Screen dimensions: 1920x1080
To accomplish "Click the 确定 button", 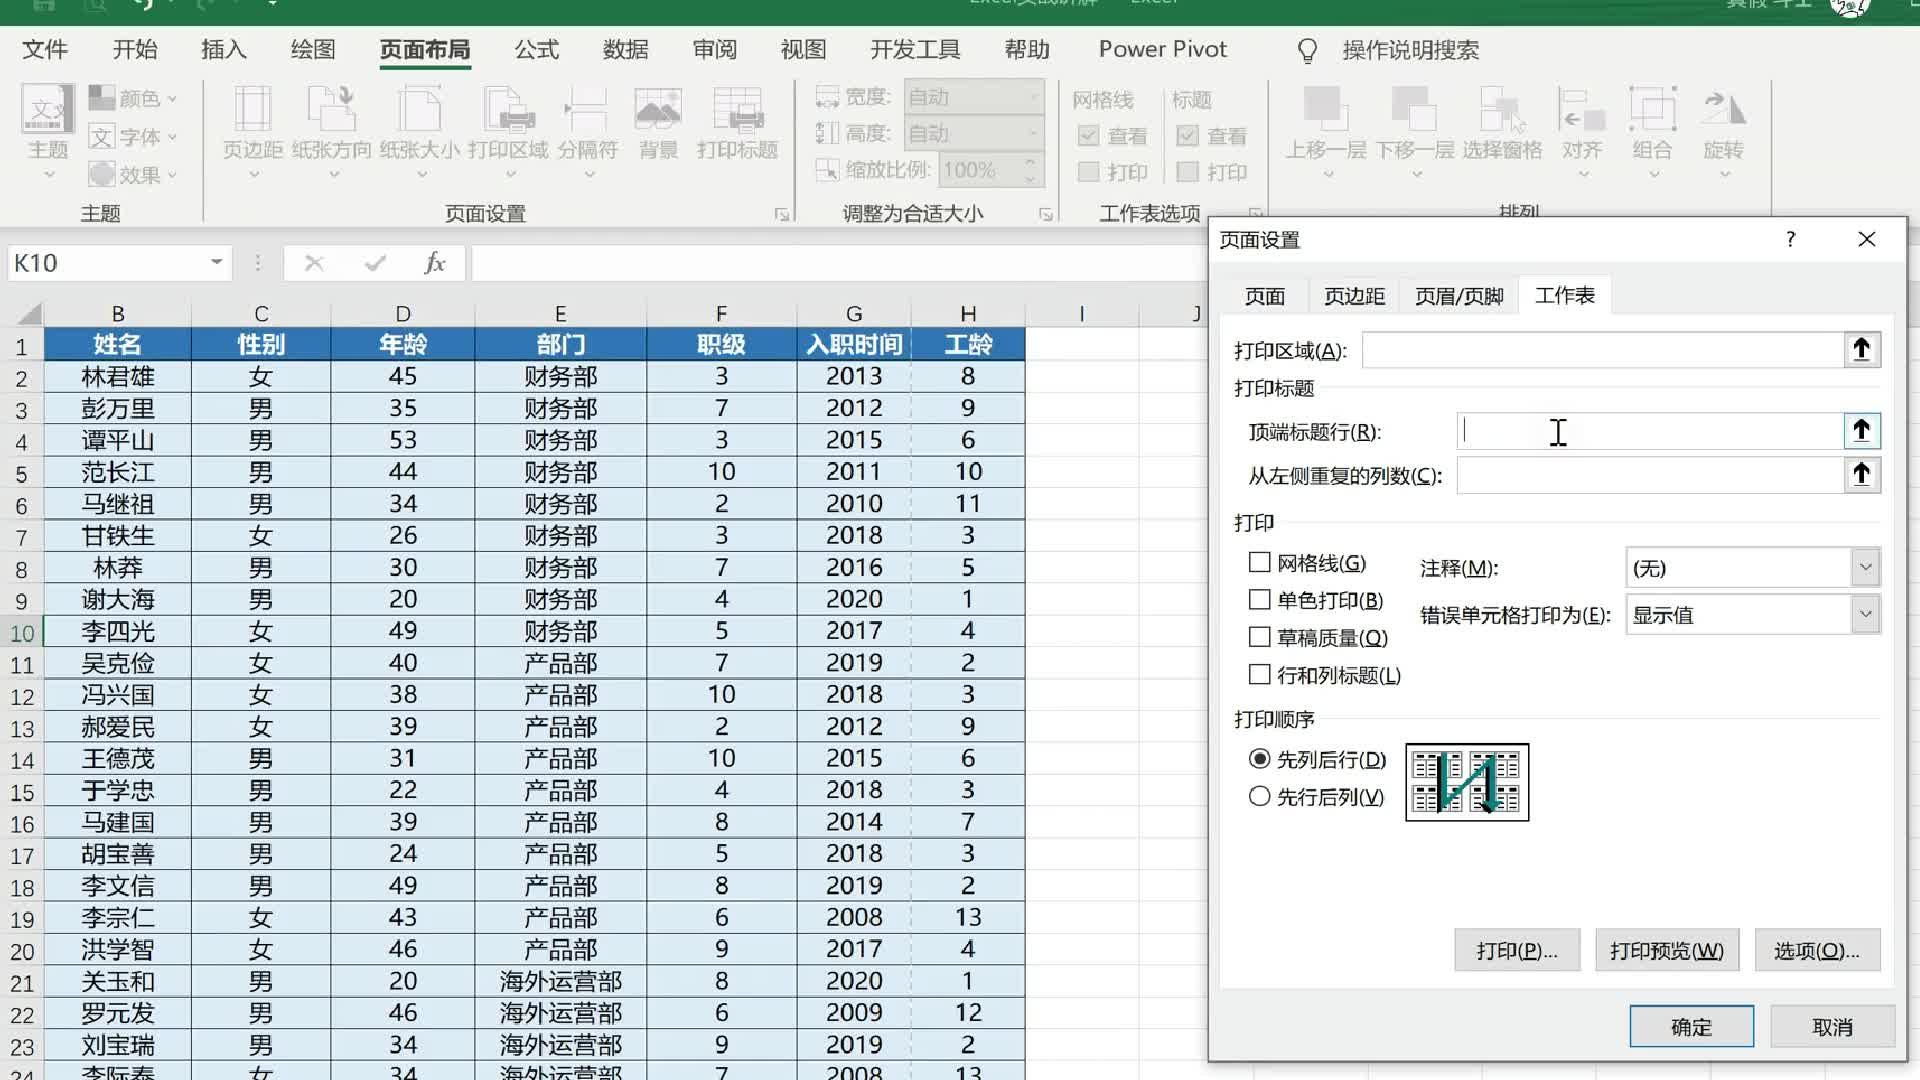I will pyautogui.click(x=1691, y=1027).
